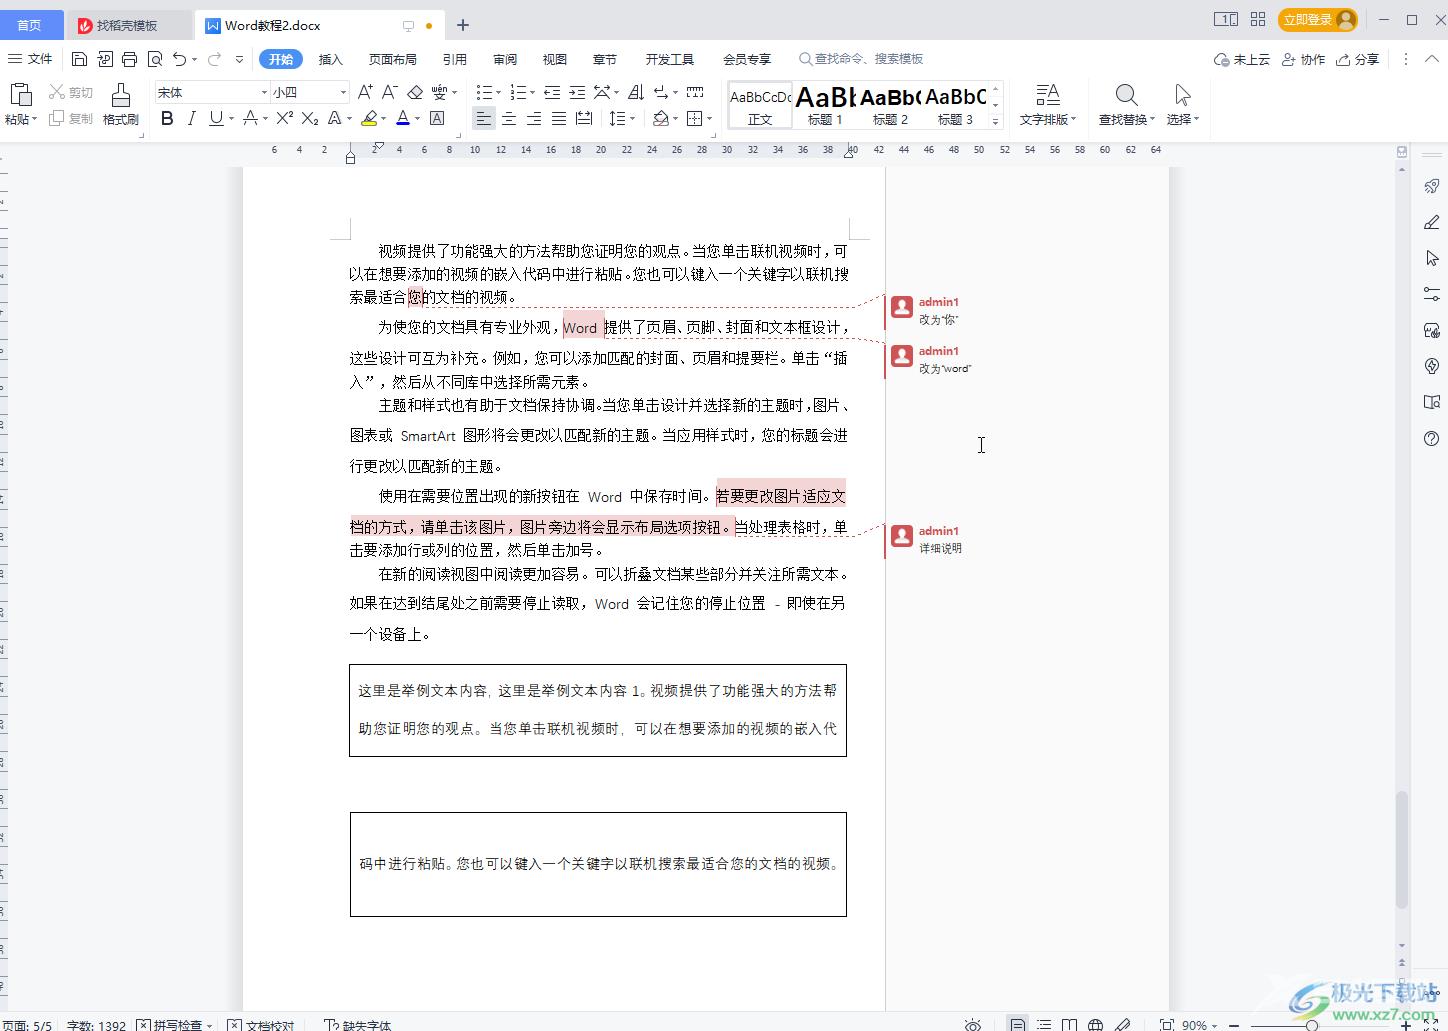Viewport: 1448px width, 1031px height.
Task: Expand the bullet list dropdown arrow
Action: click(x=499, y=93)
